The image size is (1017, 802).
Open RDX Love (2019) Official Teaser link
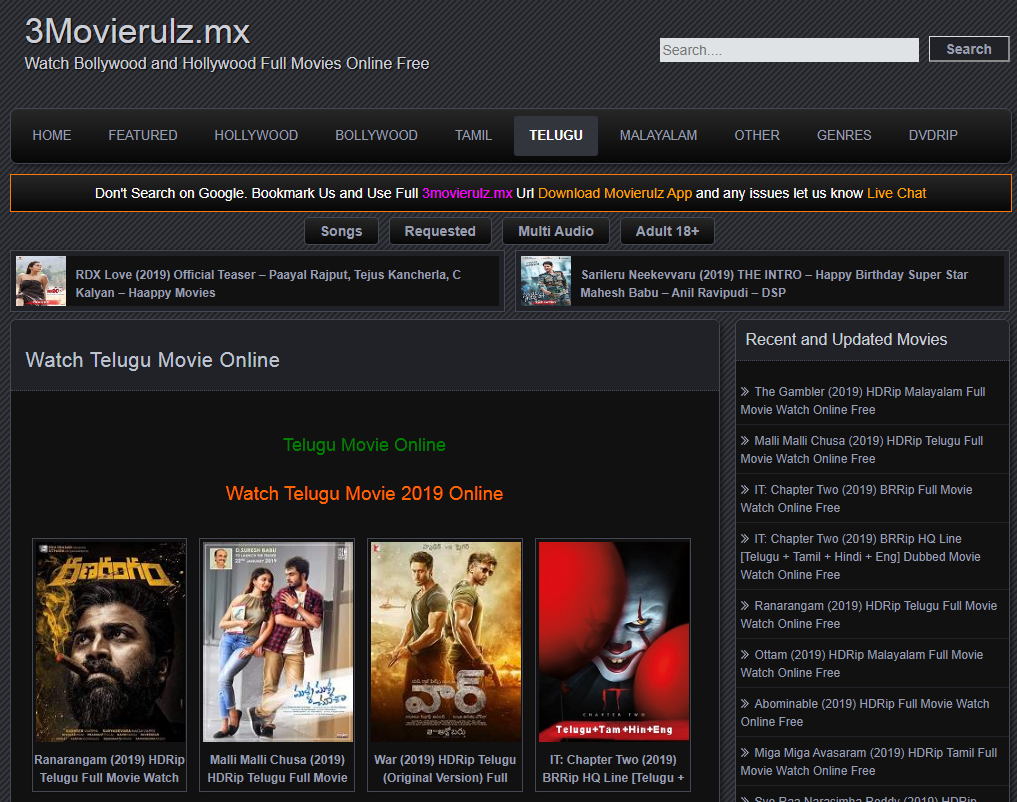click(x=268, y=283)
